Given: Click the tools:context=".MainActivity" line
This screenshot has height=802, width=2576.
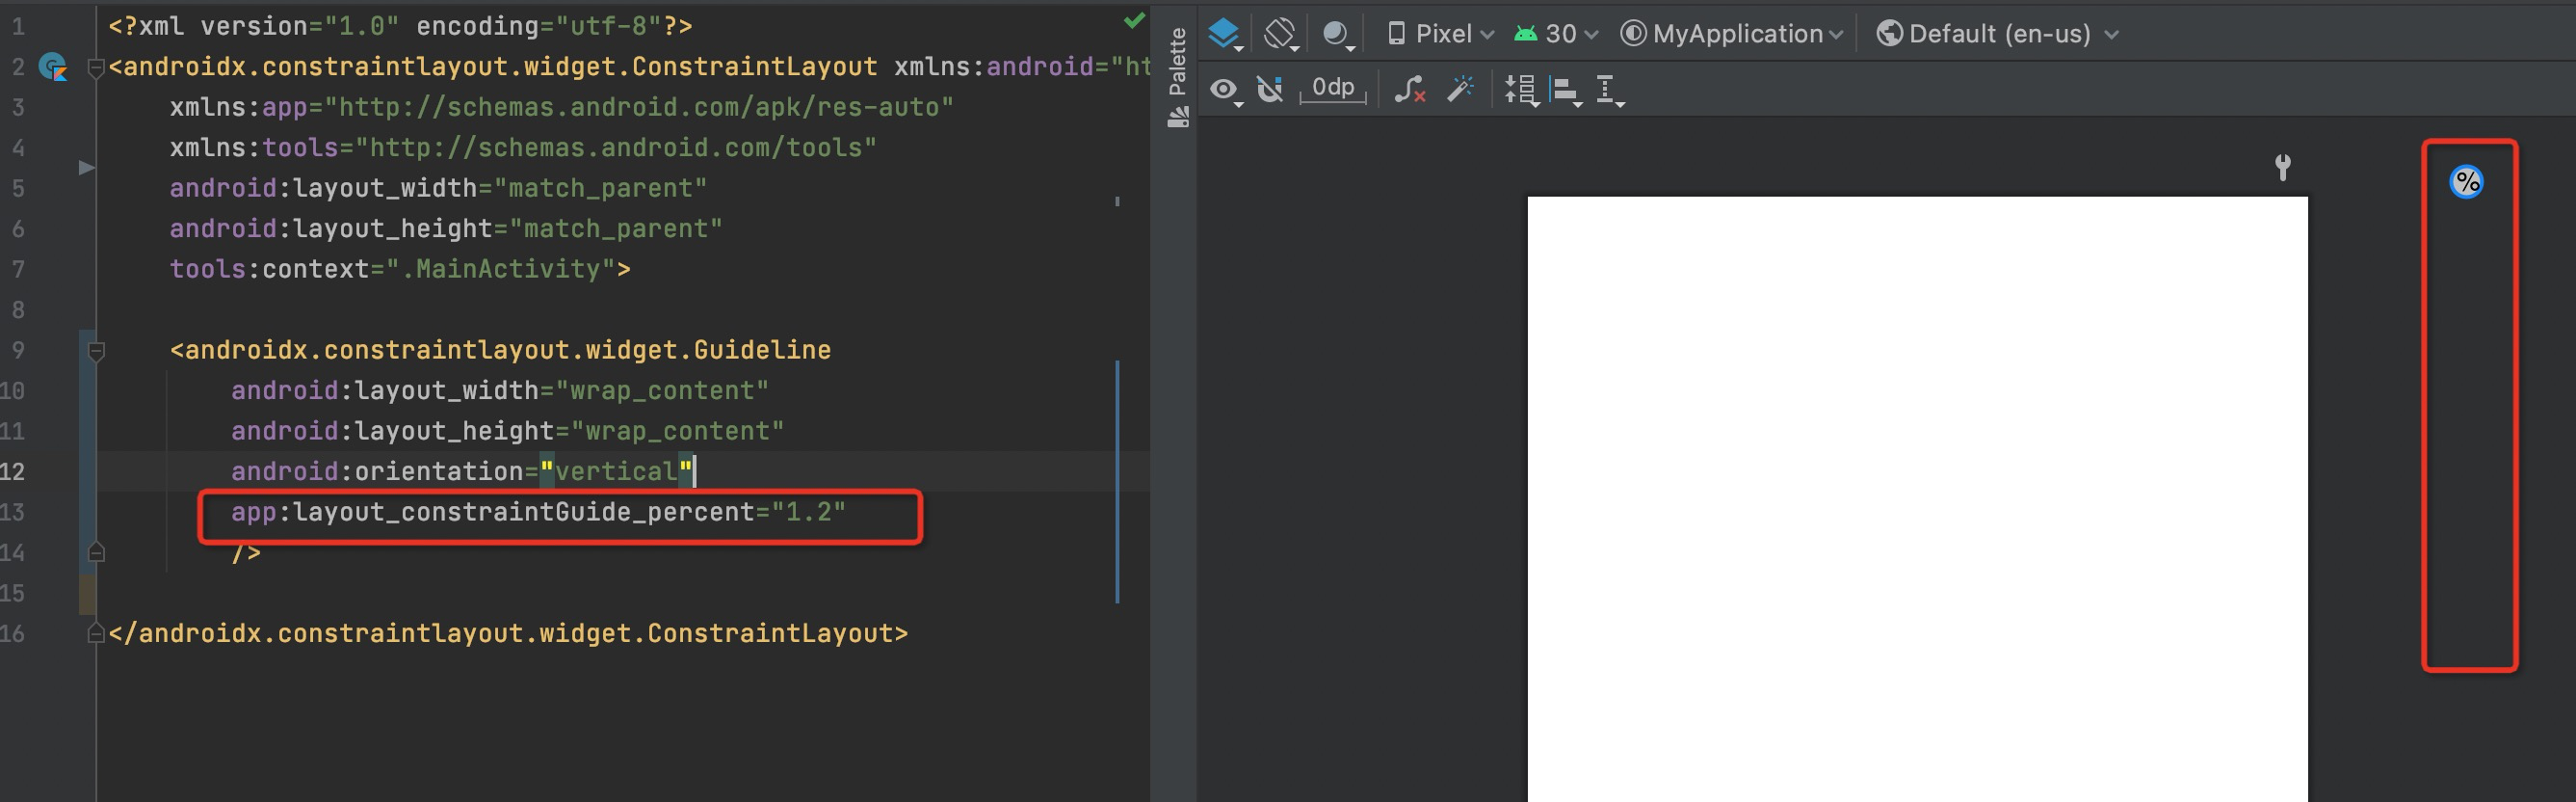Looking at the screenshot, I should pos(400,269).
